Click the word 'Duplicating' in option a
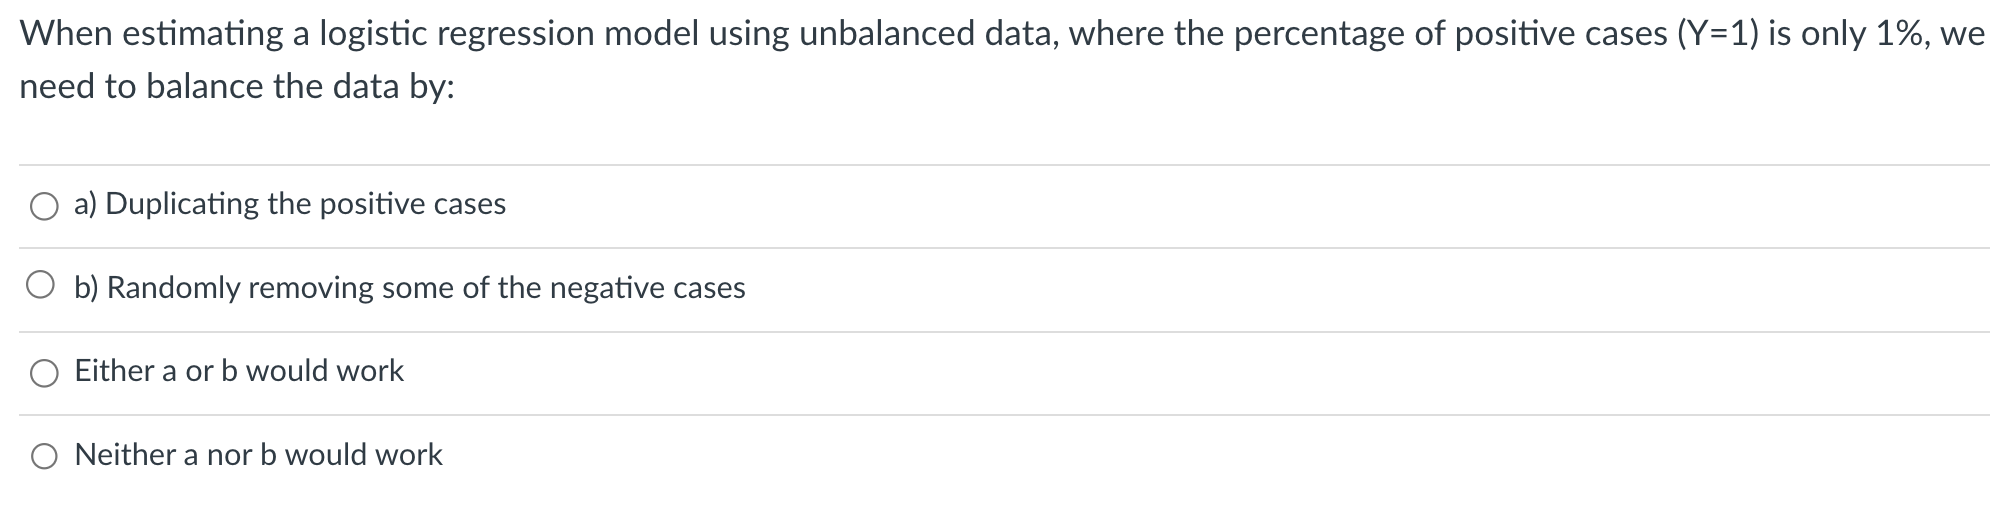2002x512 pixels. [182, 204]
